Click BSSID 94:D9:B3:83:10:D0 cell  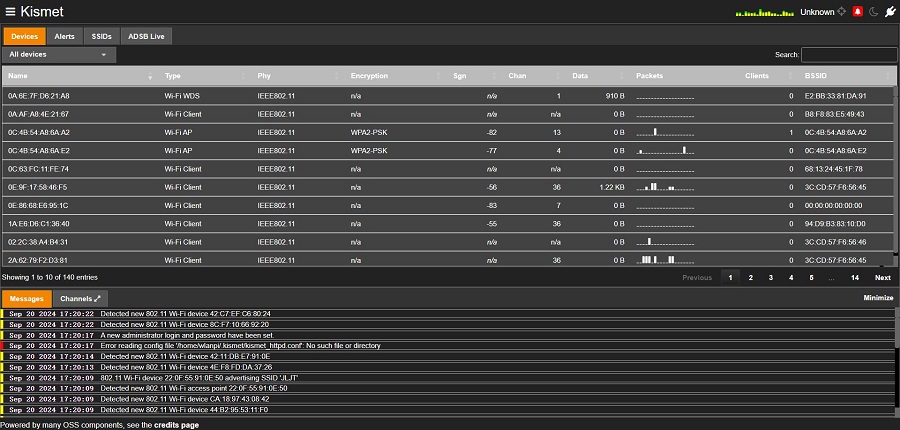[x=836, y=224]
